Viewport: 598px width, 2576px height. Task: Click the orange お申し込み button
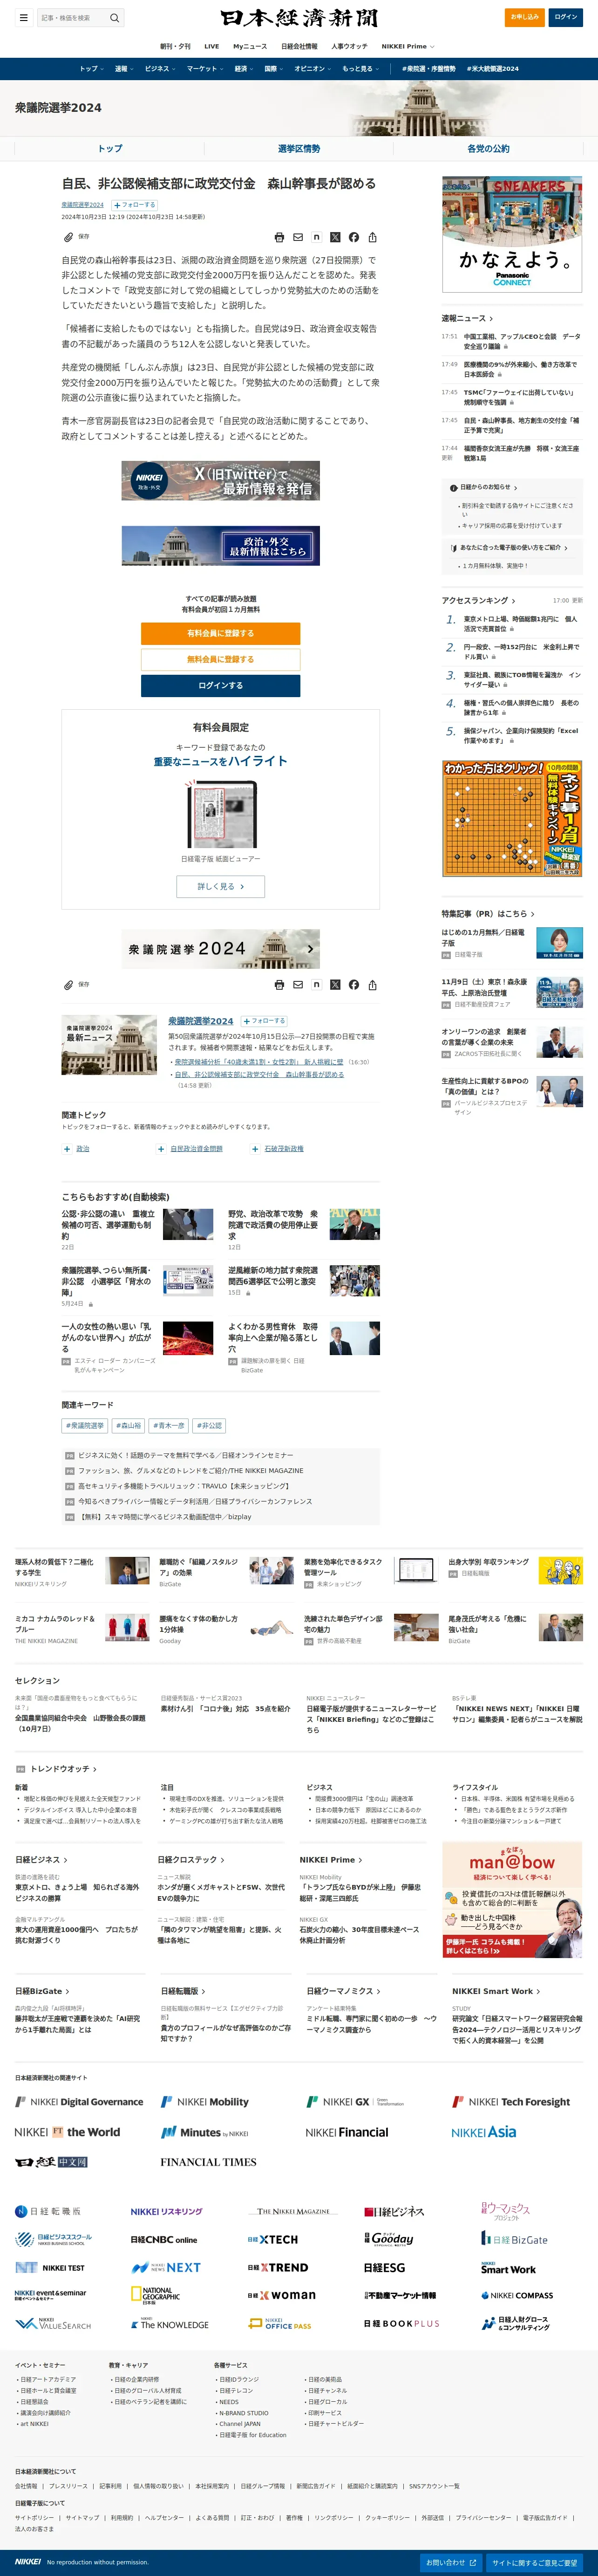point(525,17)
